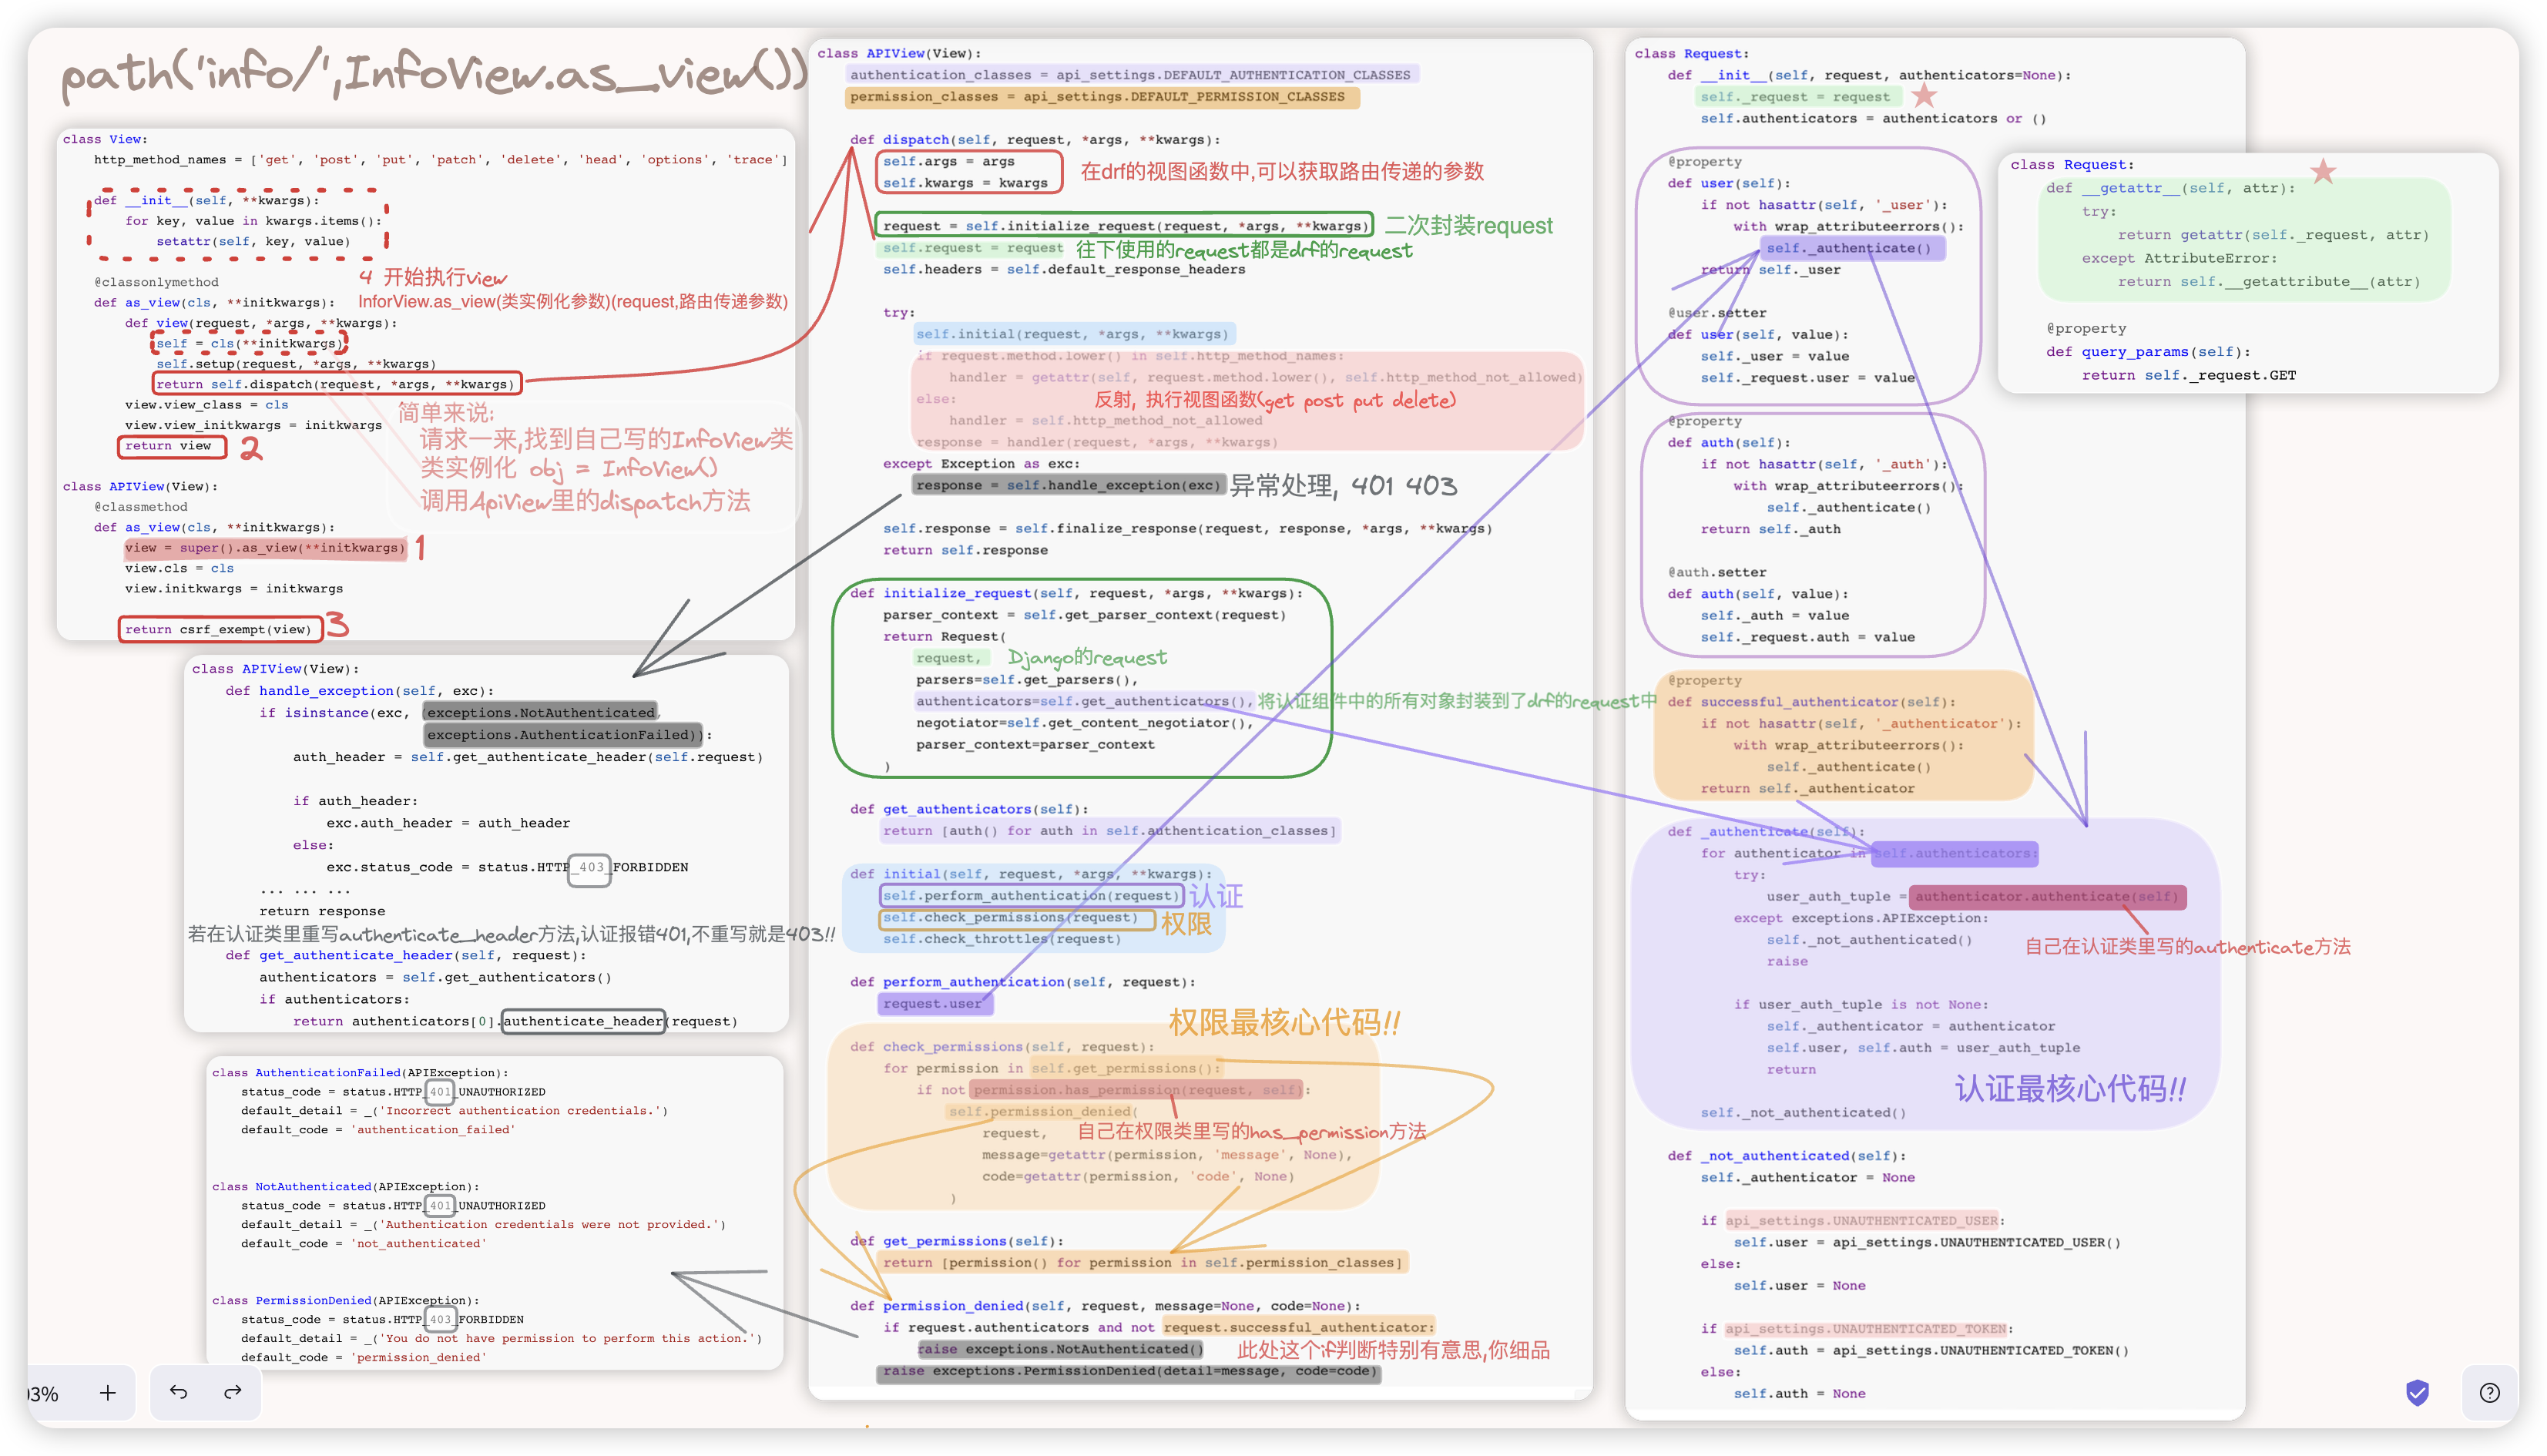Select the red number 3 annotation

click(x=338, y=625)
